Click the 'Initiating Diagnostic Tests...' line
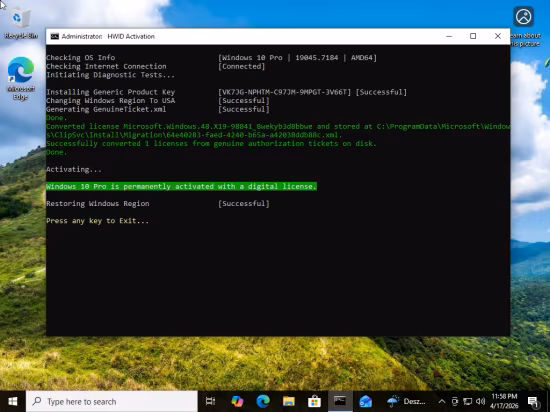The height and width of the screenshot is (412, 550). (x=110, y=75)
